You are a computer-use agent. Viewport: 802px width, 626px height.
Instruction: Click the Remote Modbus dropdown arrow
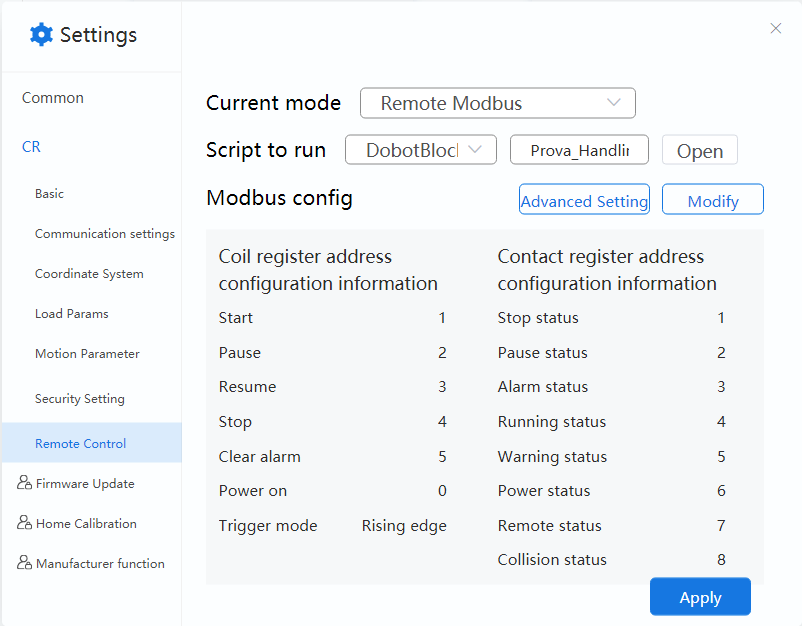click(x=614, y=103)
